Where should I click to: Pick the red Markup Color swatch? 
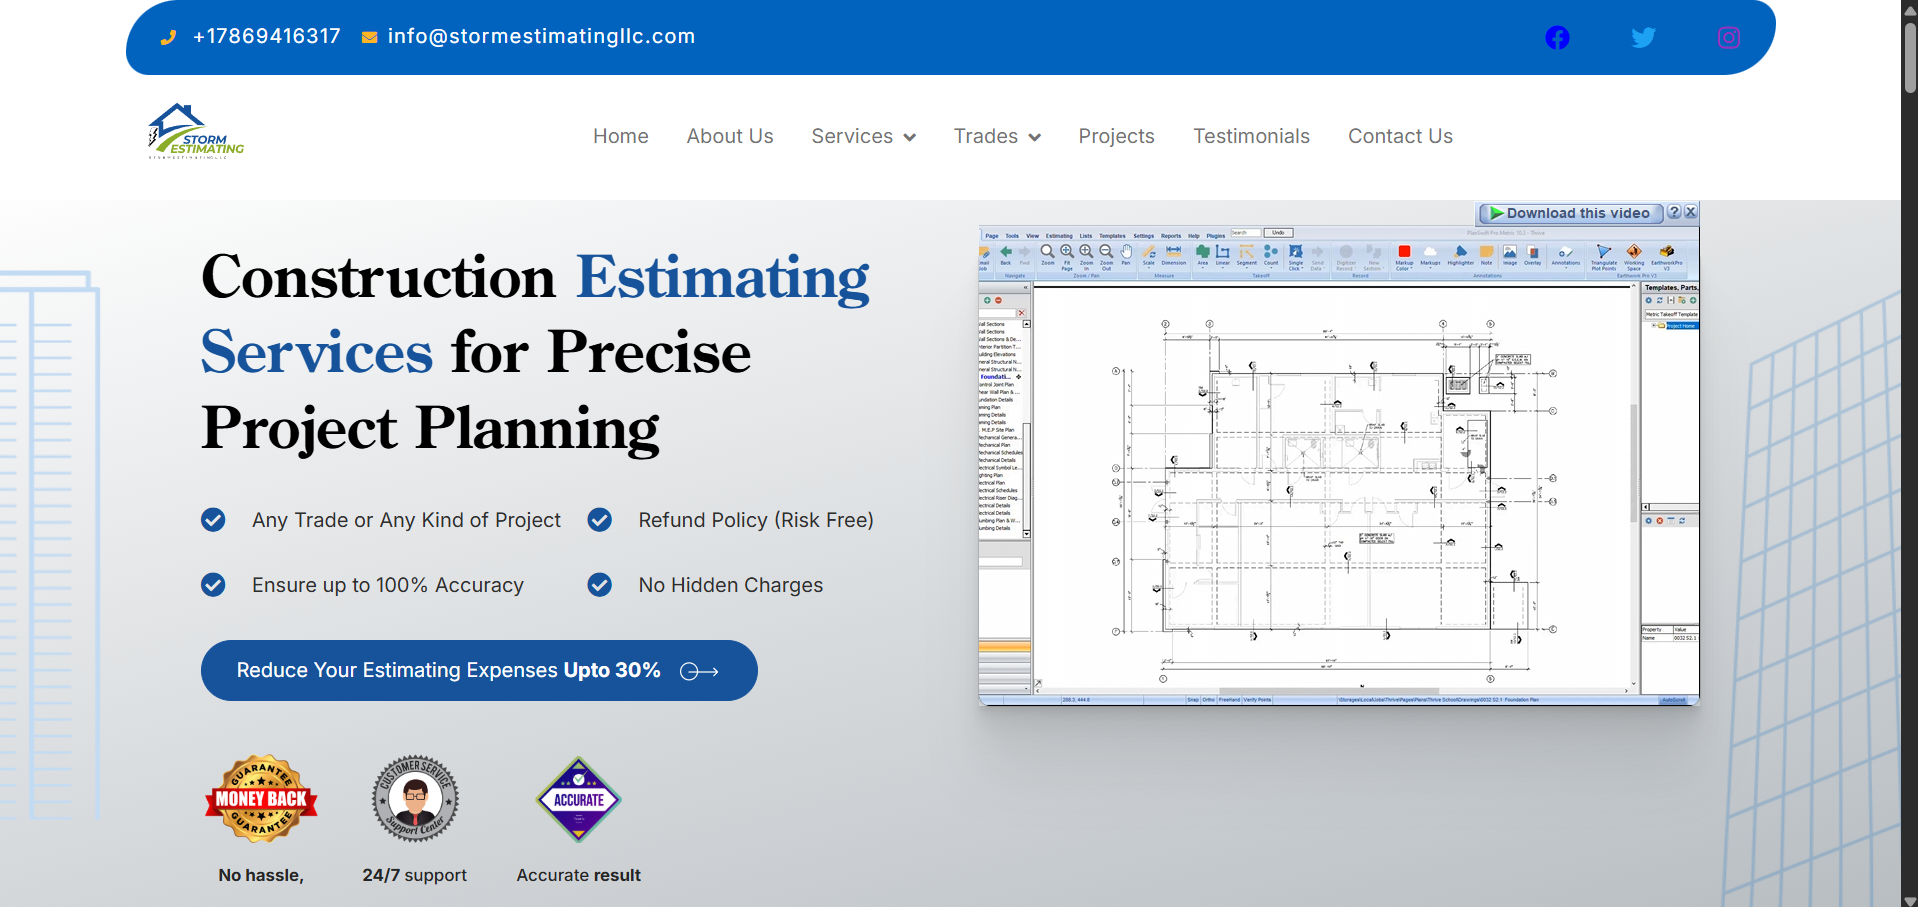[1404, 251]
